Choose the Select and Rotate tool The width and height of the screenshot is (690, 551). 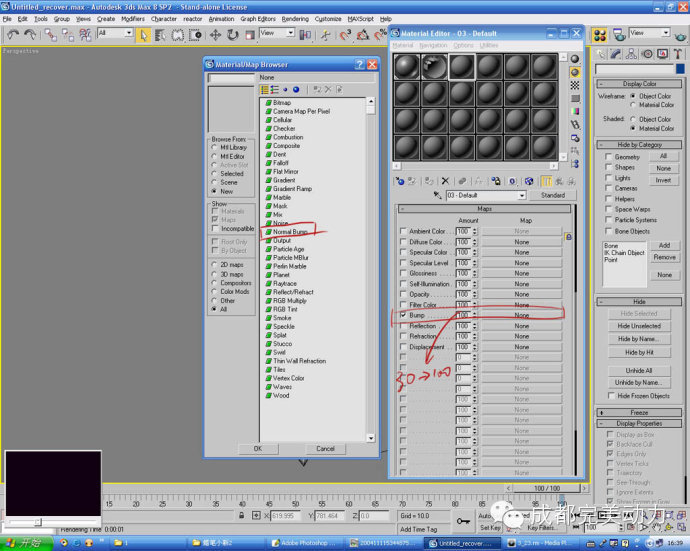(232, 35)
